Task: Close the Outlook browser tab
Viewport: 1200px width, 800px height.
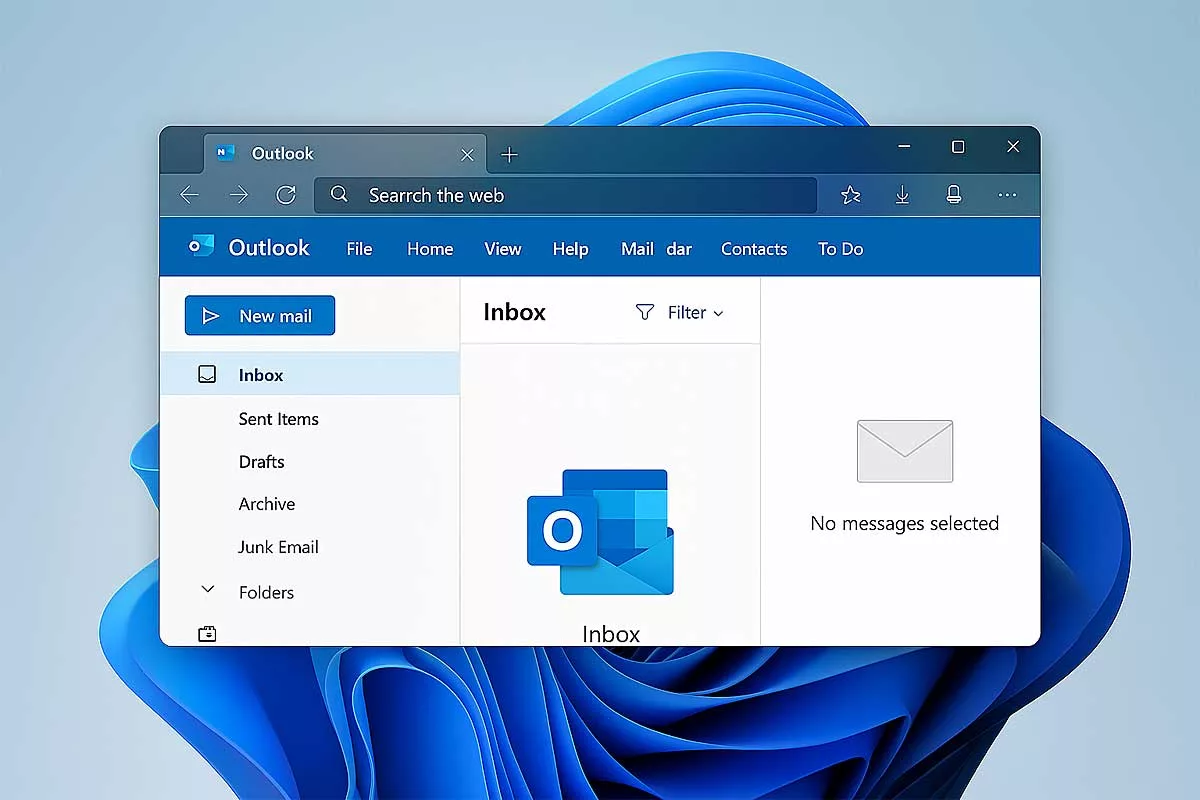Action: [467, 154]
